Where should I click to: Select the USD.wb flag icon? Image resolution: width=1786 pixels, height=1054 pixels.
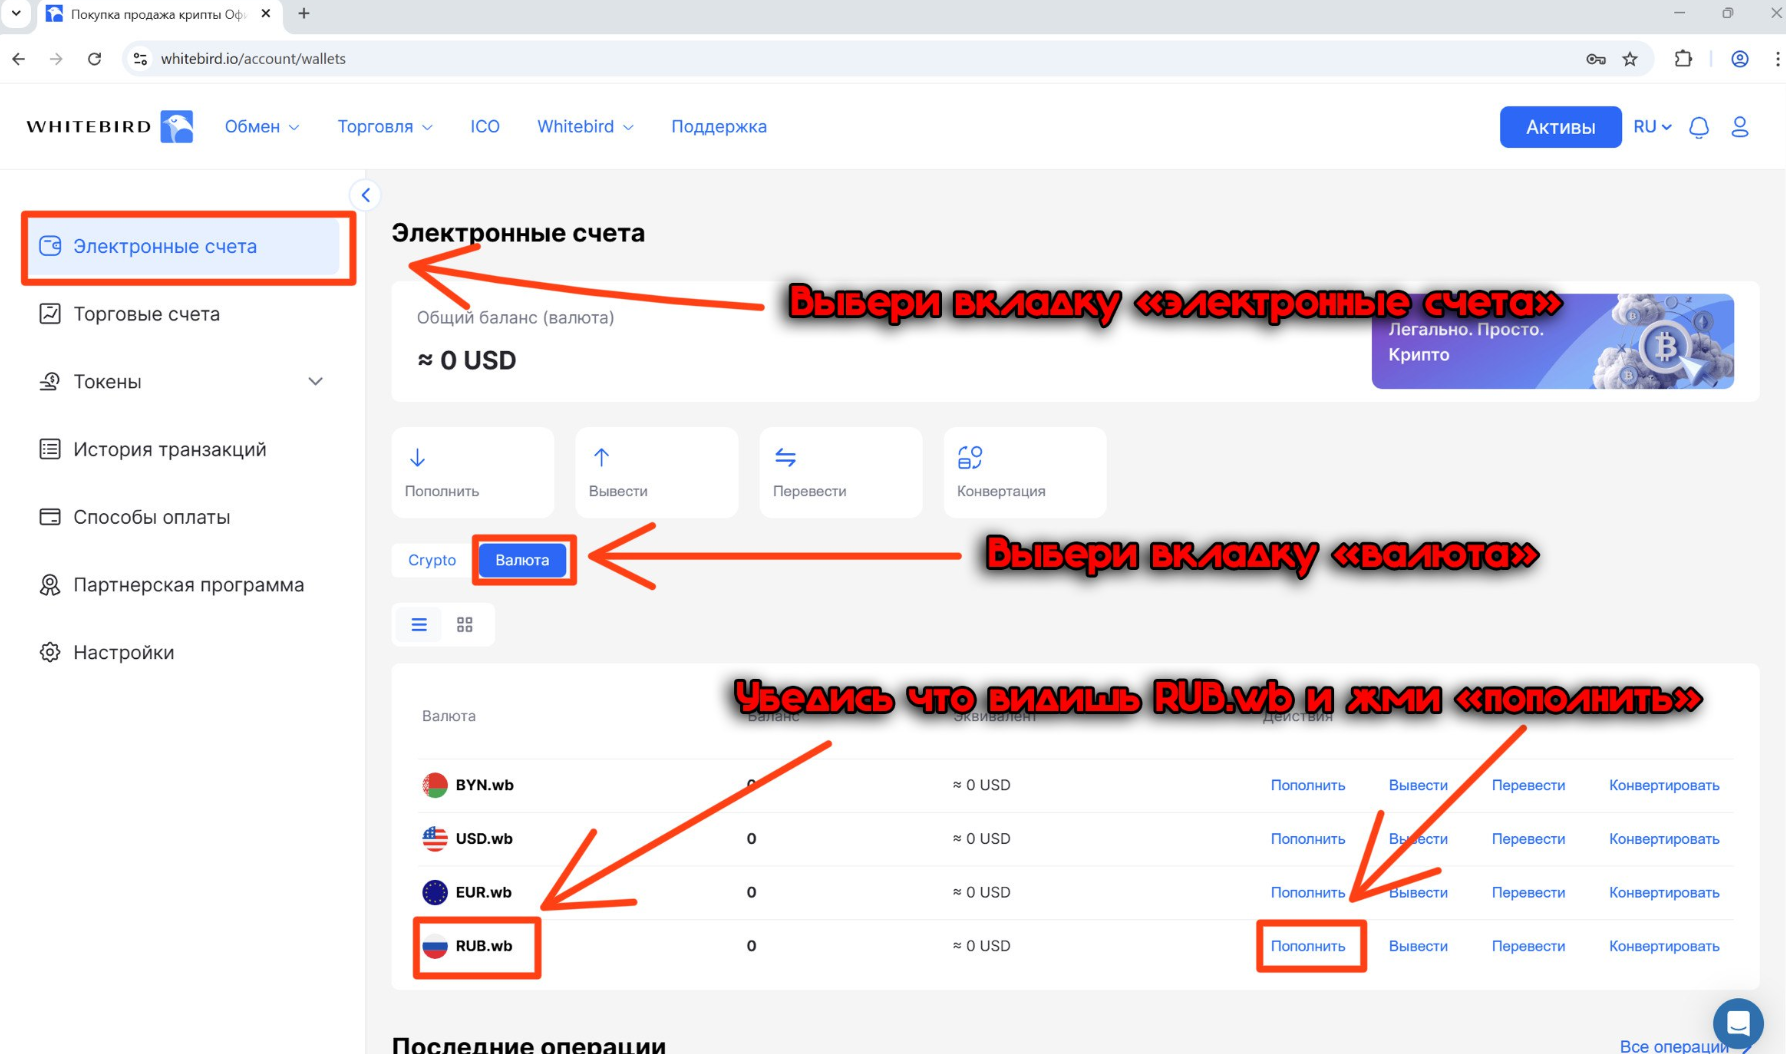coord(435,839)
